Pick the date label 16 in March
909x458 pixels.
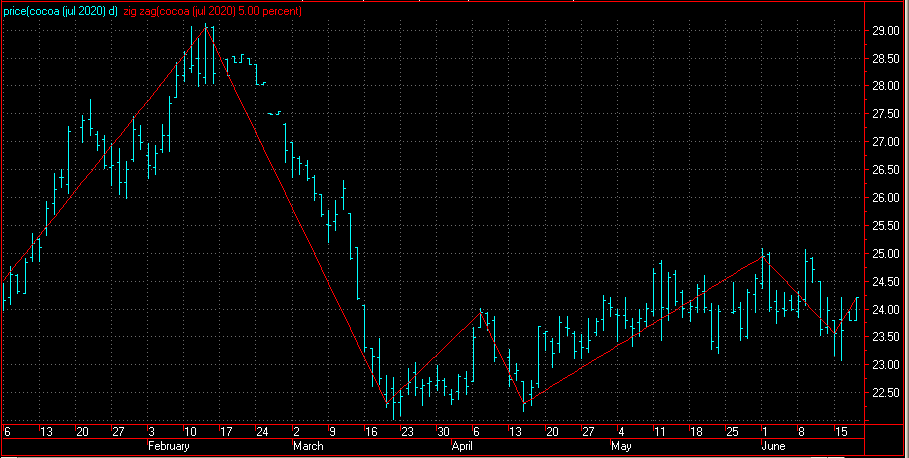coord(371,432)
